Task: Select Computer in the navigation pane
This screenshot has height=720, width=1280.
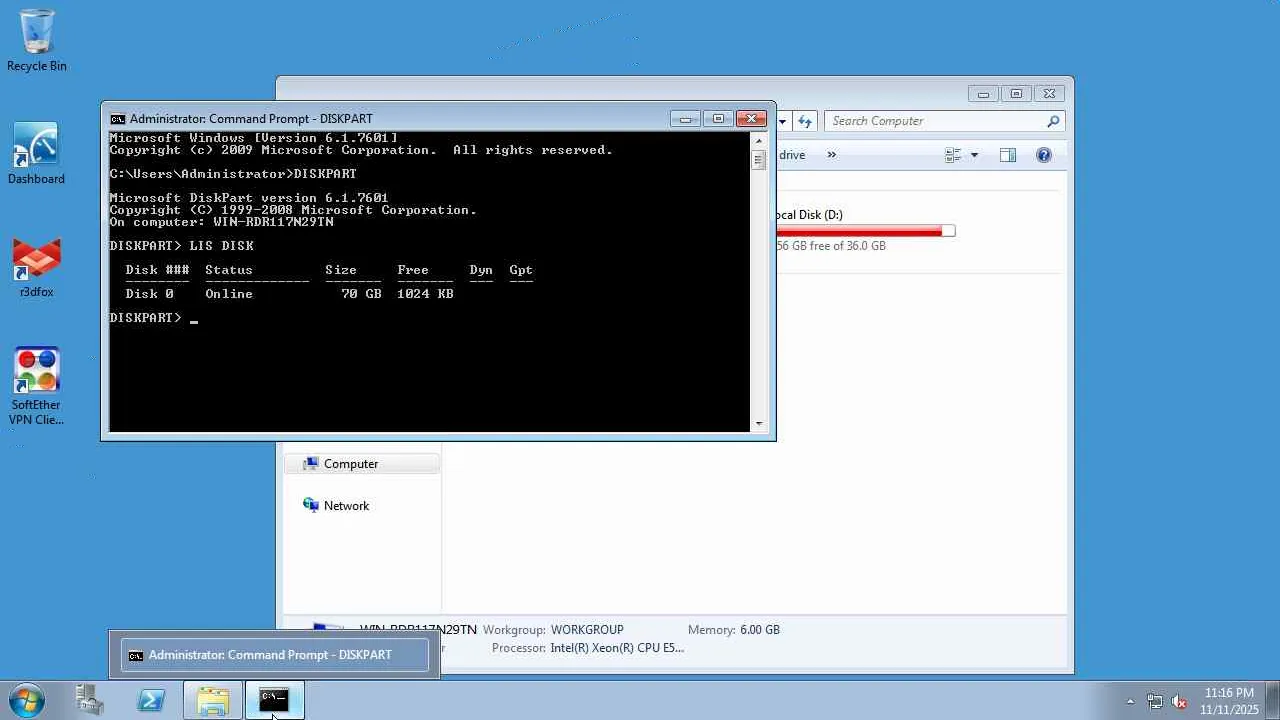Action: (362, 464)
